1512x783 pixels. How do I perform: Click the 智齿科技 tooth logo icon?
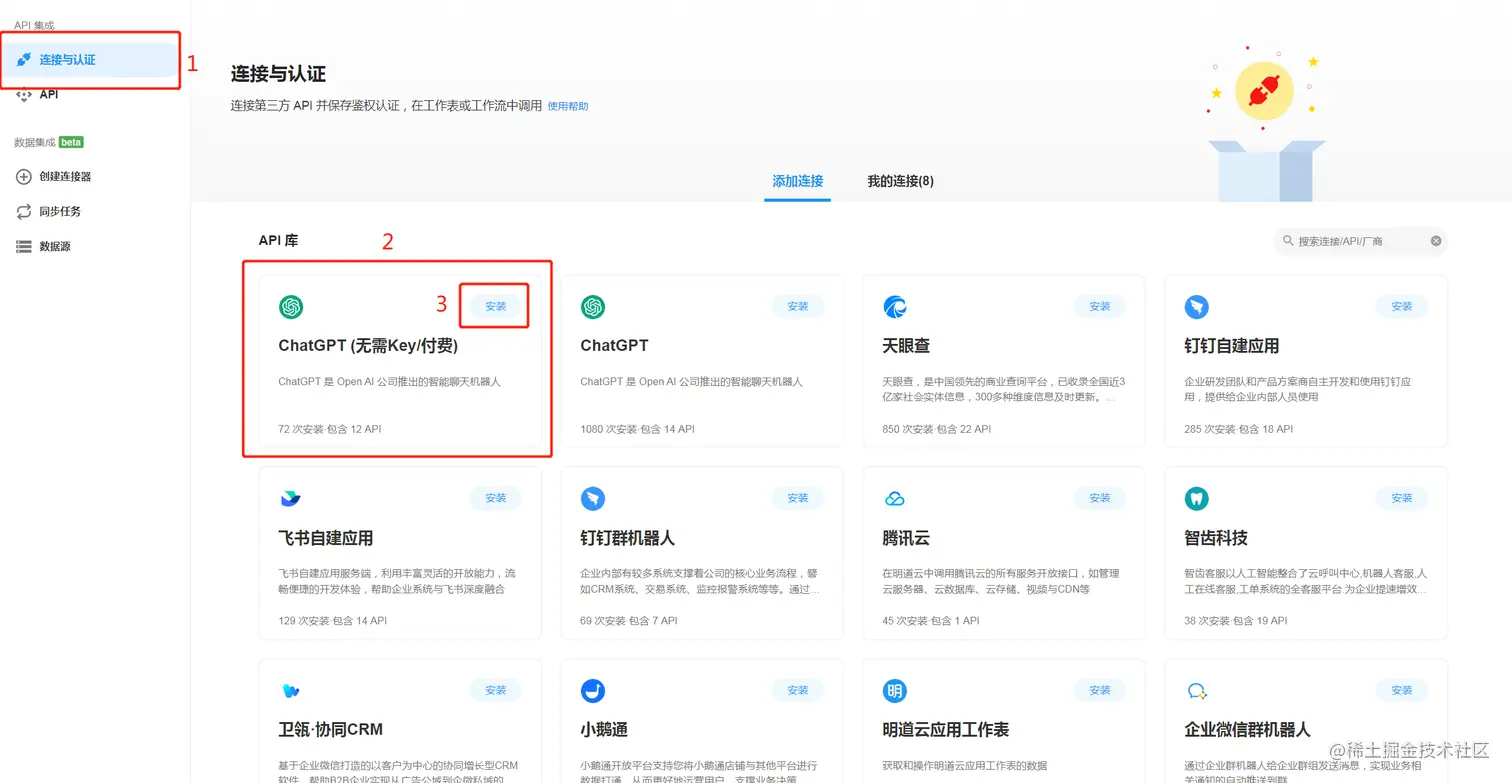click(x=1196, y=498)
